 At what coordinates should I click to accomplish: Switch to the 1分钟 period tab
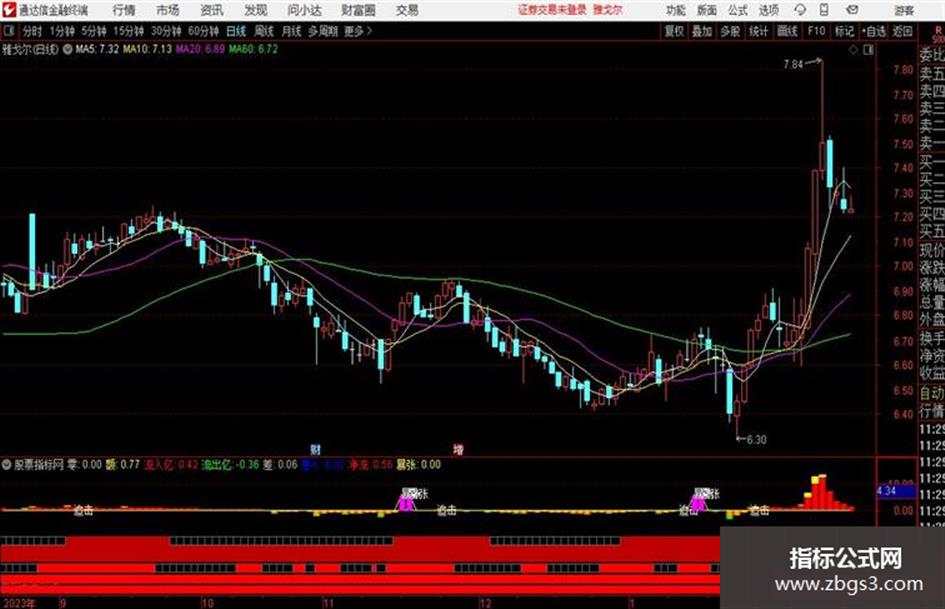(62, 31)
